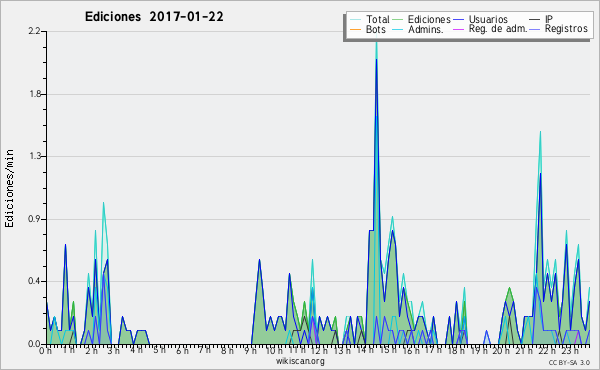
Task: Click the y-axis value 1.8
Action: click(34, 94)
